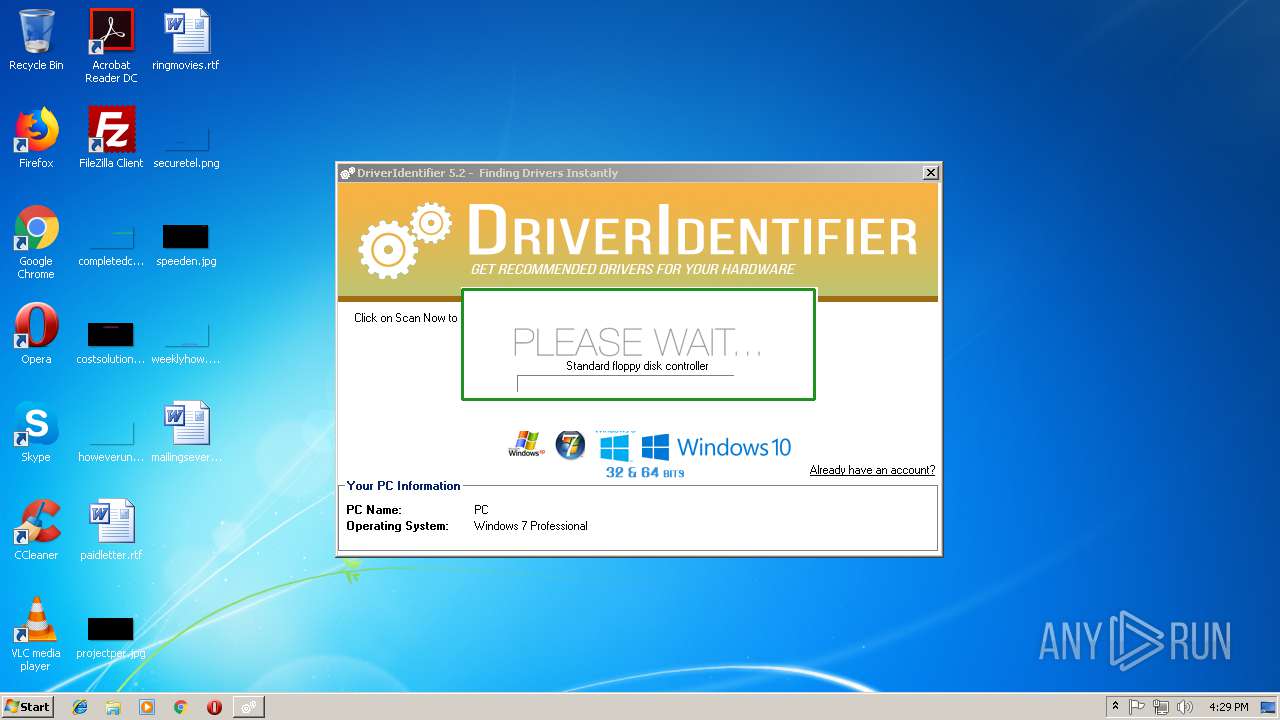
Task: Open Google Chrome desktop shortcut
Action: (x=36, y=242)
